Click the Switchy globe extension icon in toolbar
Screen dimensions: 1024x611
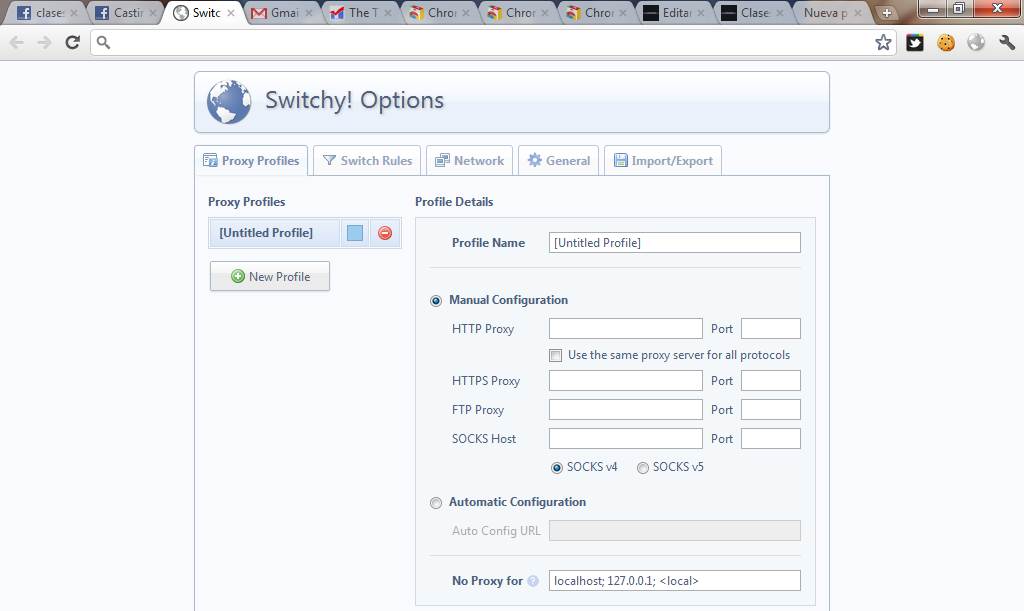[976, 42]
